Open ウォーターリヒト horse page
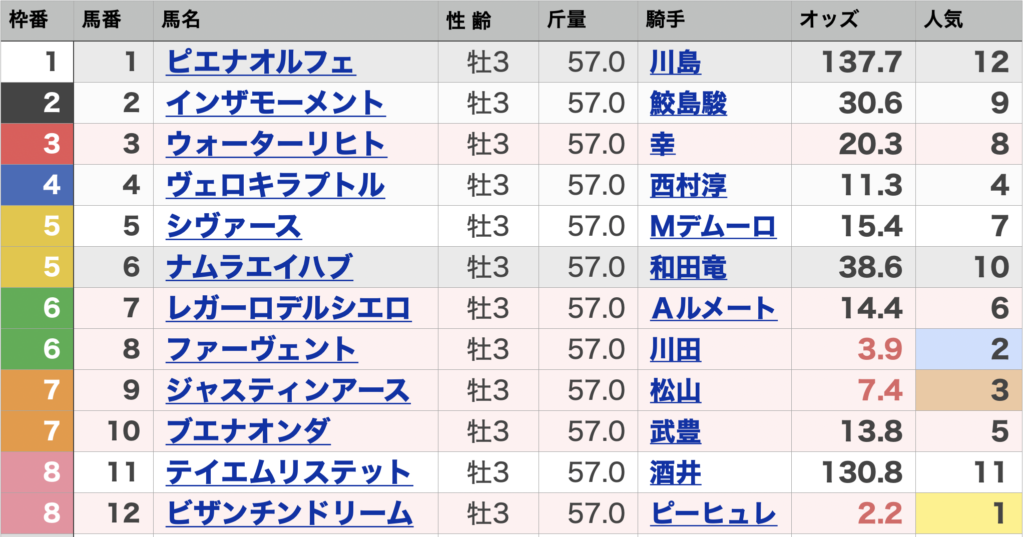 click(275, 144)
